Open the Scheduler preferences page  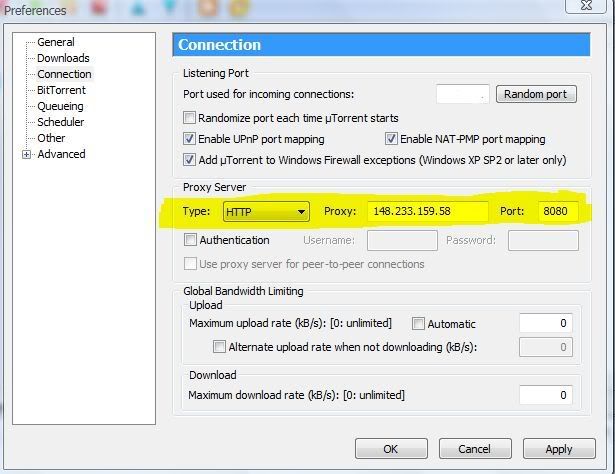62,122
